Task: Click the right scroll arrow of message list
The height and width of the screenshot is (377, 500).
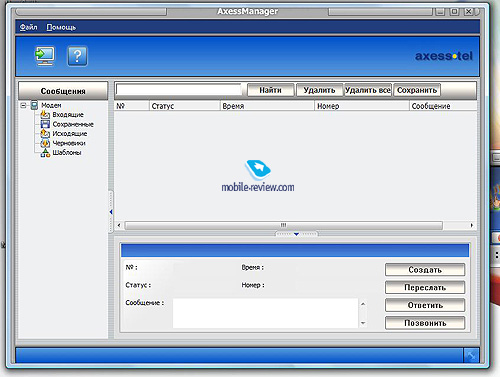Action: tap(472, 225)
